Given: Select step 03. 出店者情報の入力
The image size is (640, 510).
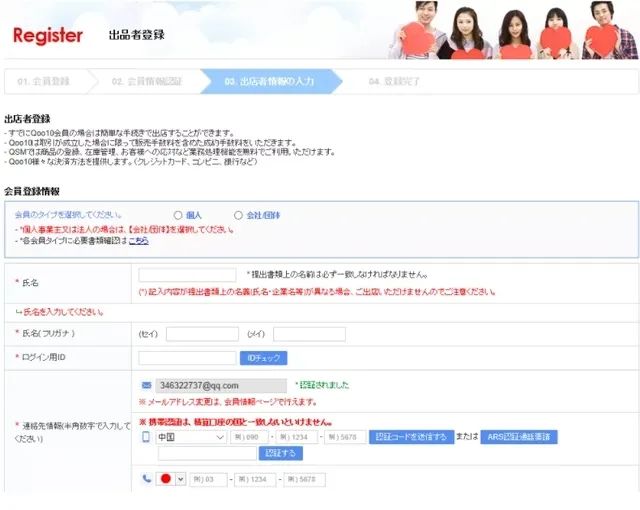Looking at the screenshot, I should (269, 81).
